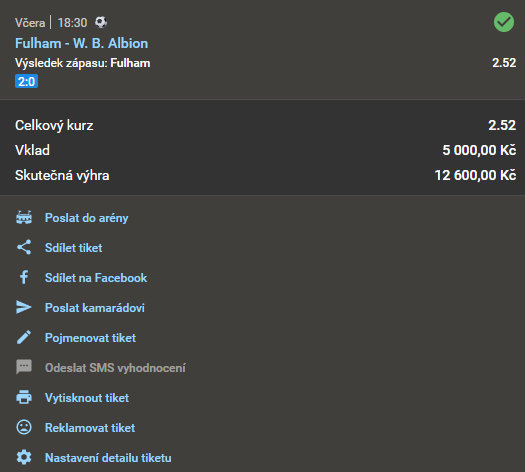Click the share icon beside Sdílet tiket

[x=24, y=247]
